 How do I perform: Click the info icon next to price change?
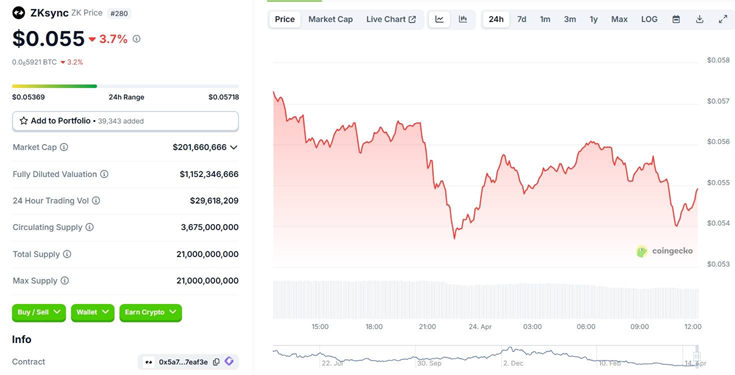[136, 39]
